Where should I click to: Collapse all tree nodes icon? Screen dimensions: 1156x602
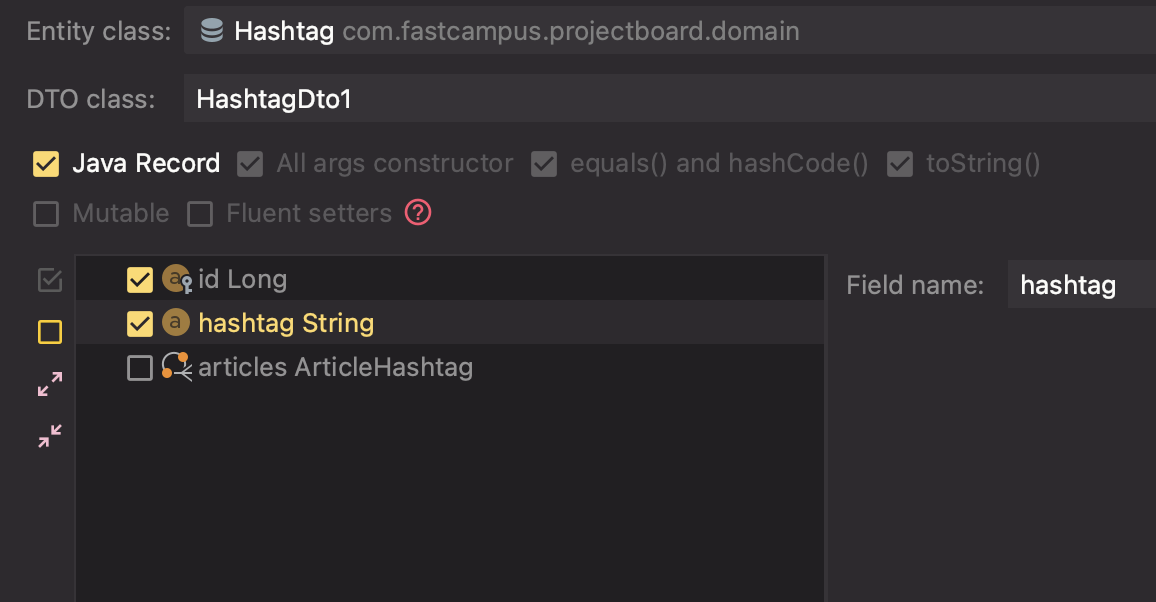click(49, 436)
